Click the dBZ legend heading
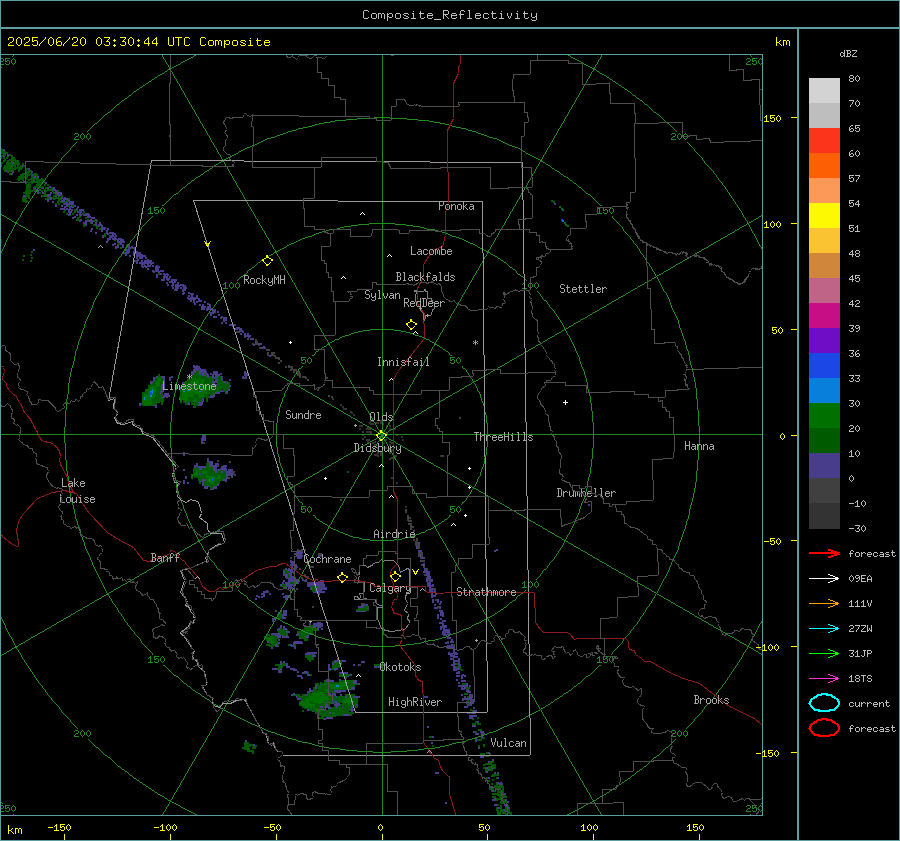Viewport: 900px width, 841px height. 848,53
